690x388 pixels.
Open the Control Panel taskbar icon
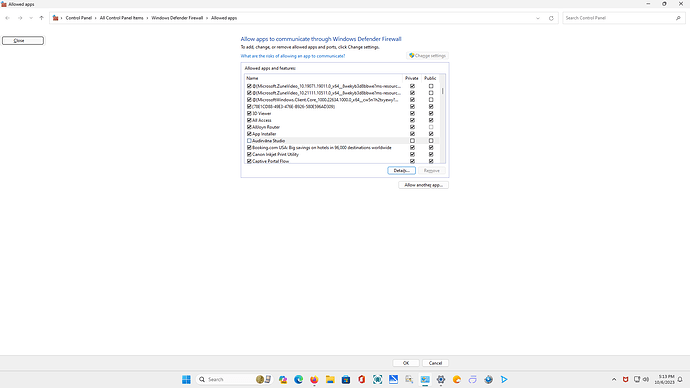tap(425, 379)
